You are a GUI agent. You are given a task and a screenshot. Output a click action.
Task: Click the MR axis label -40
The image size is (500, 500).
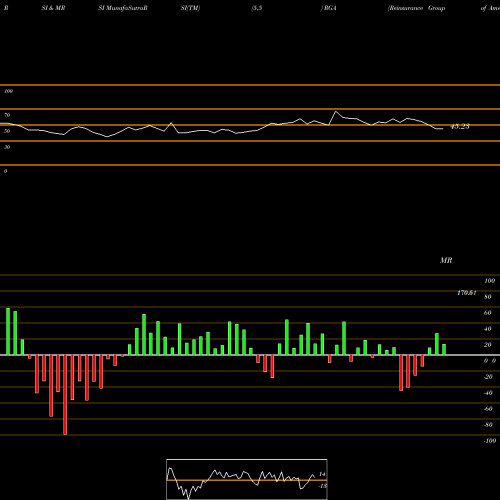point(488,393)
